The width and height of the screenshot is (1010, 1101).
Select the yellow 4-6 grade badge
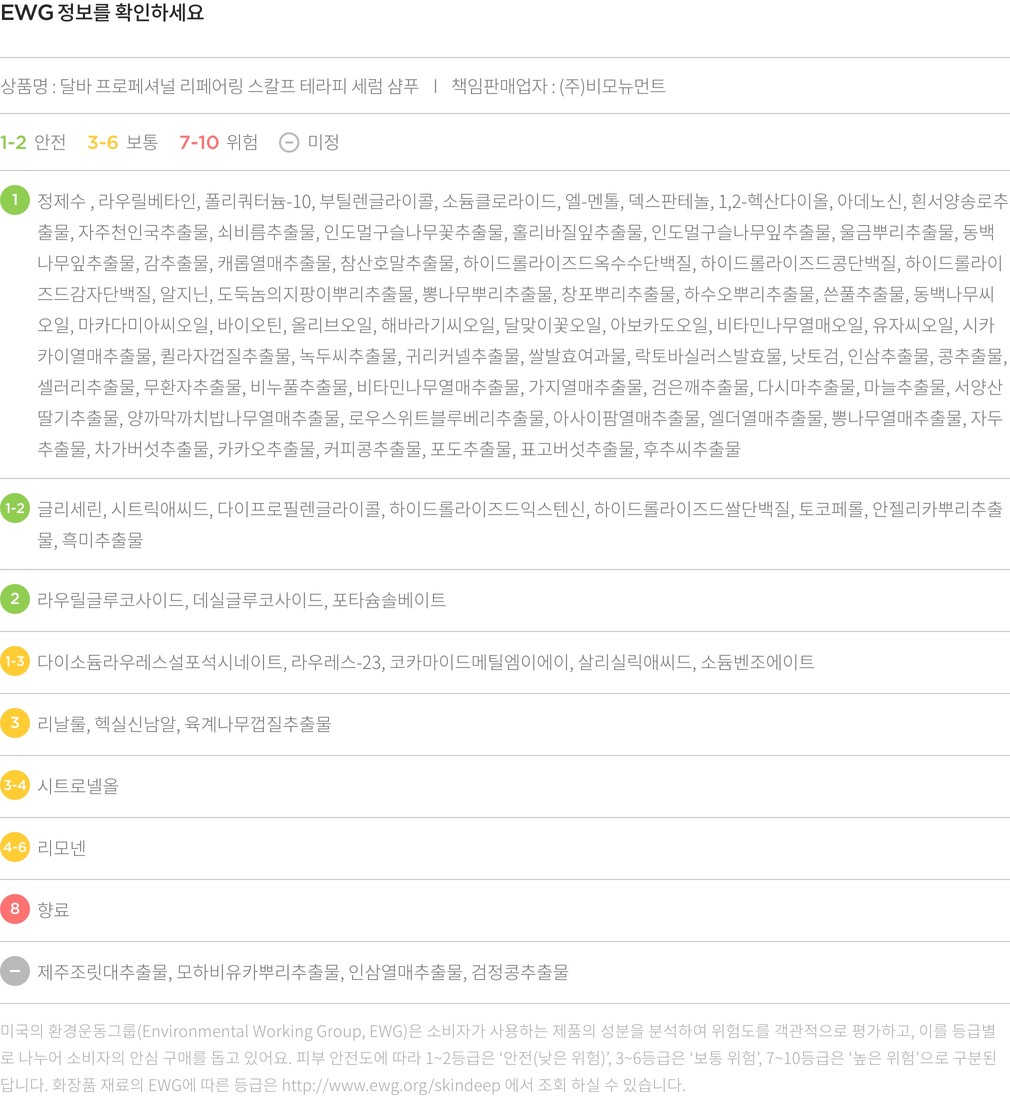tap(15, 847)
